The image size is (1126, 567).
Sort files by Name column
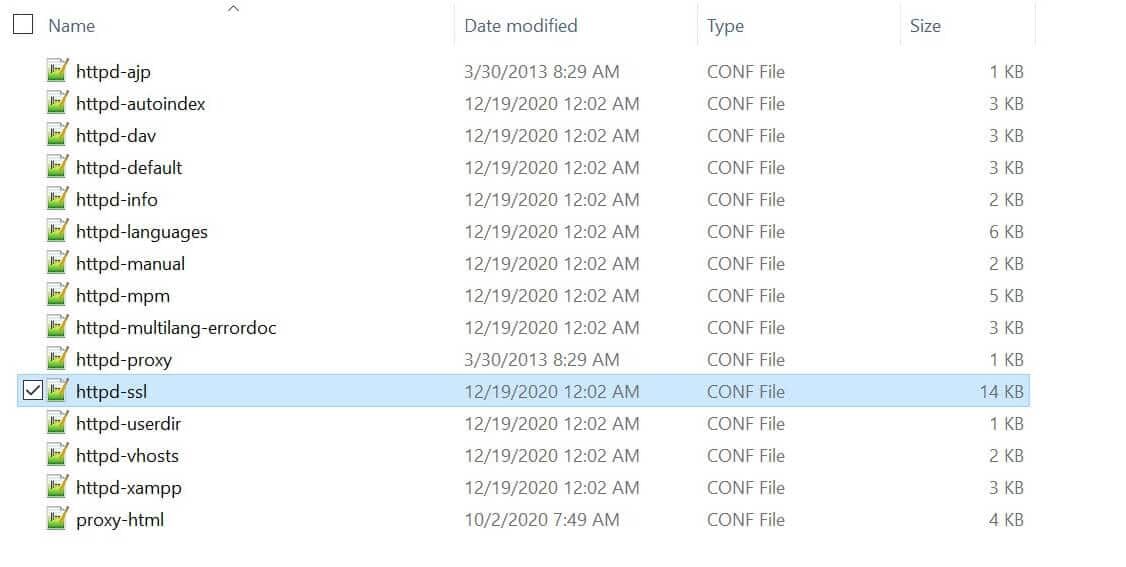point(72,26)
